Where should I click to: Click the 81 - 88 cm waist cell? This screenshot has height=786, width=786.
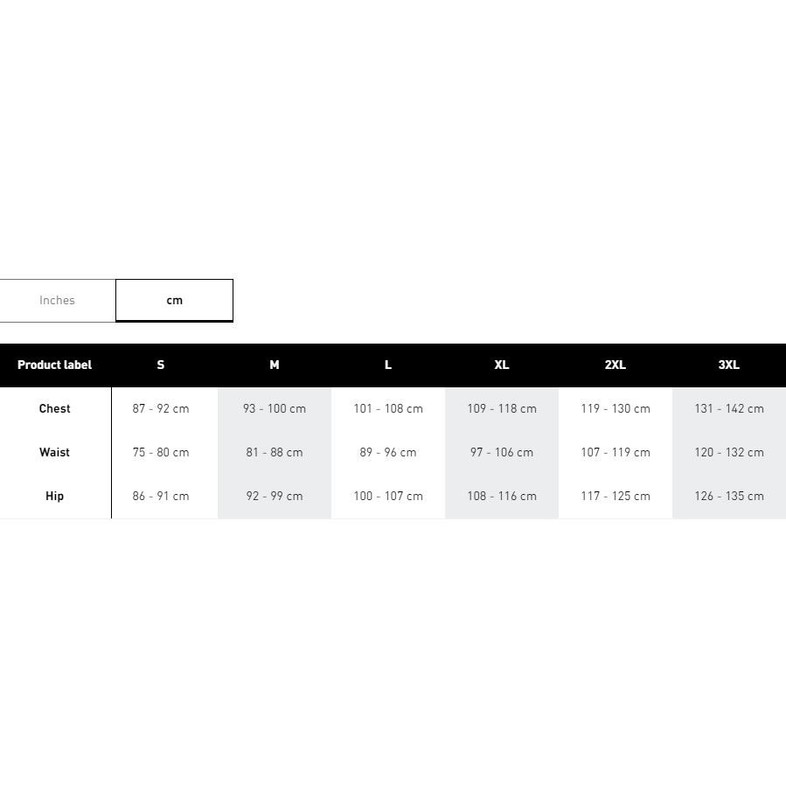pos(274,452)
